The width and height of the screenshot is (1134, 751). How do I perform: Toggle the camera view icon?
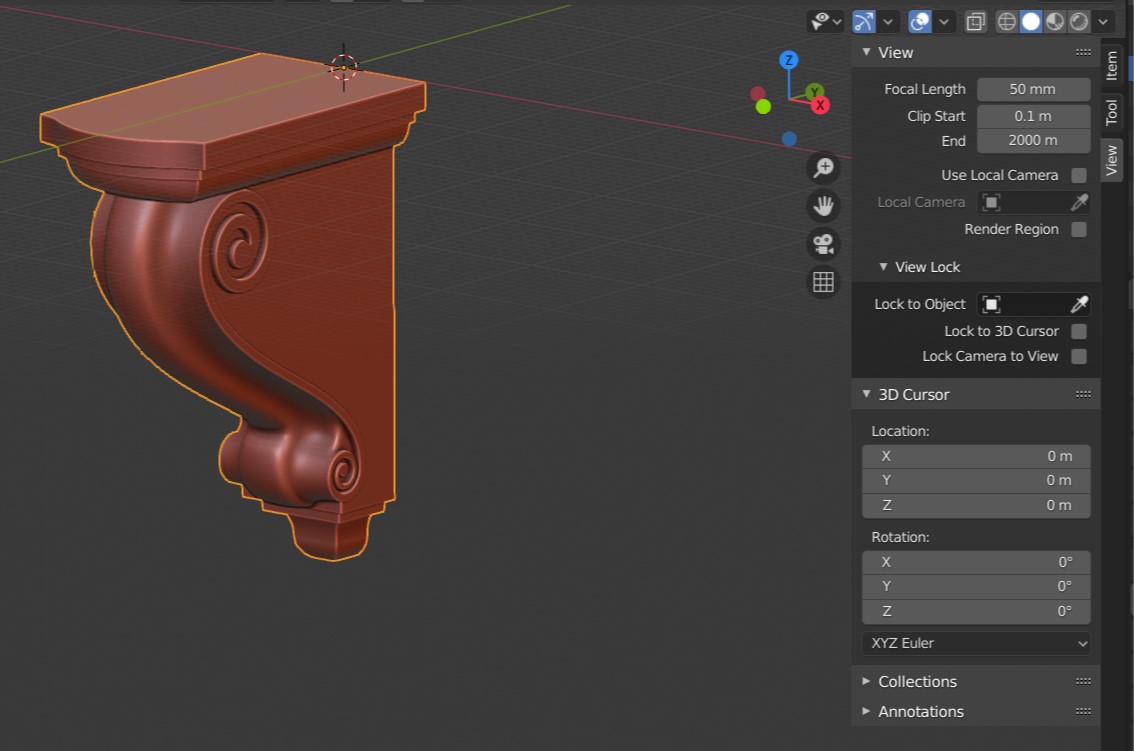[x=823, y=244]
